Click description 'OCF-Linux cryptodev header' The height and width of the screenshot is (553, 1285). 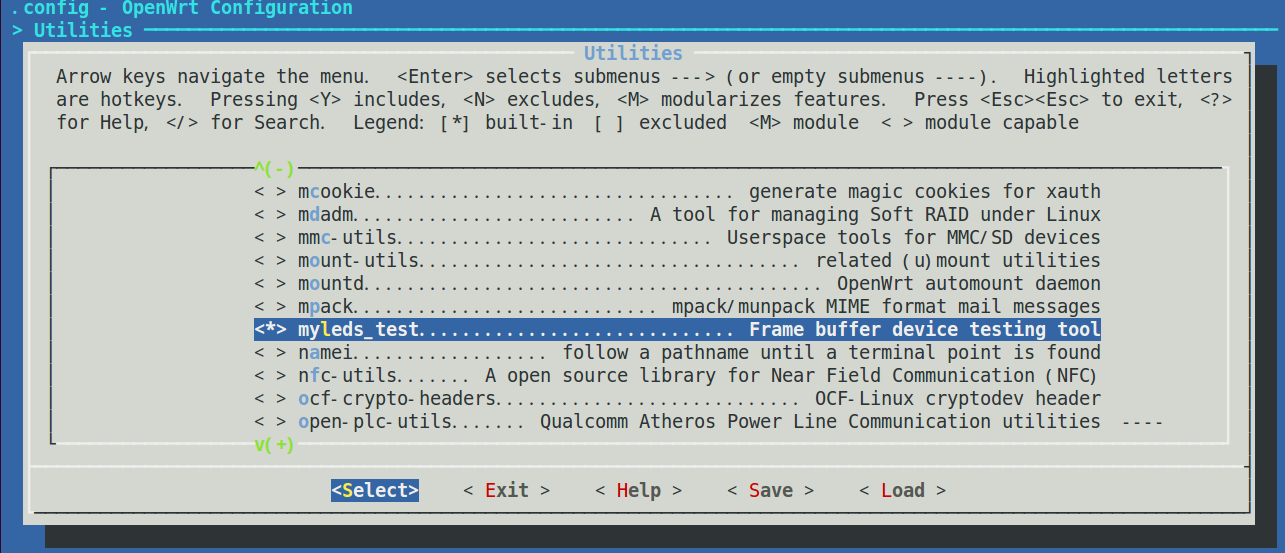tap(958, 398)
